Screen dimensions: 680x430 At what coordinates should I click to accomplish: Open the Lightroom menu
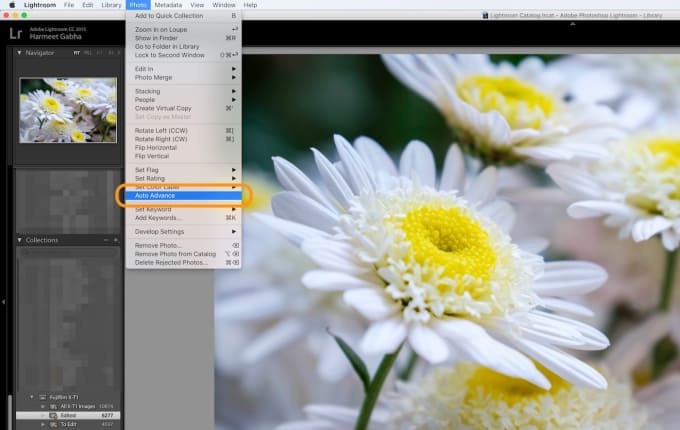[x=40, y=5]
